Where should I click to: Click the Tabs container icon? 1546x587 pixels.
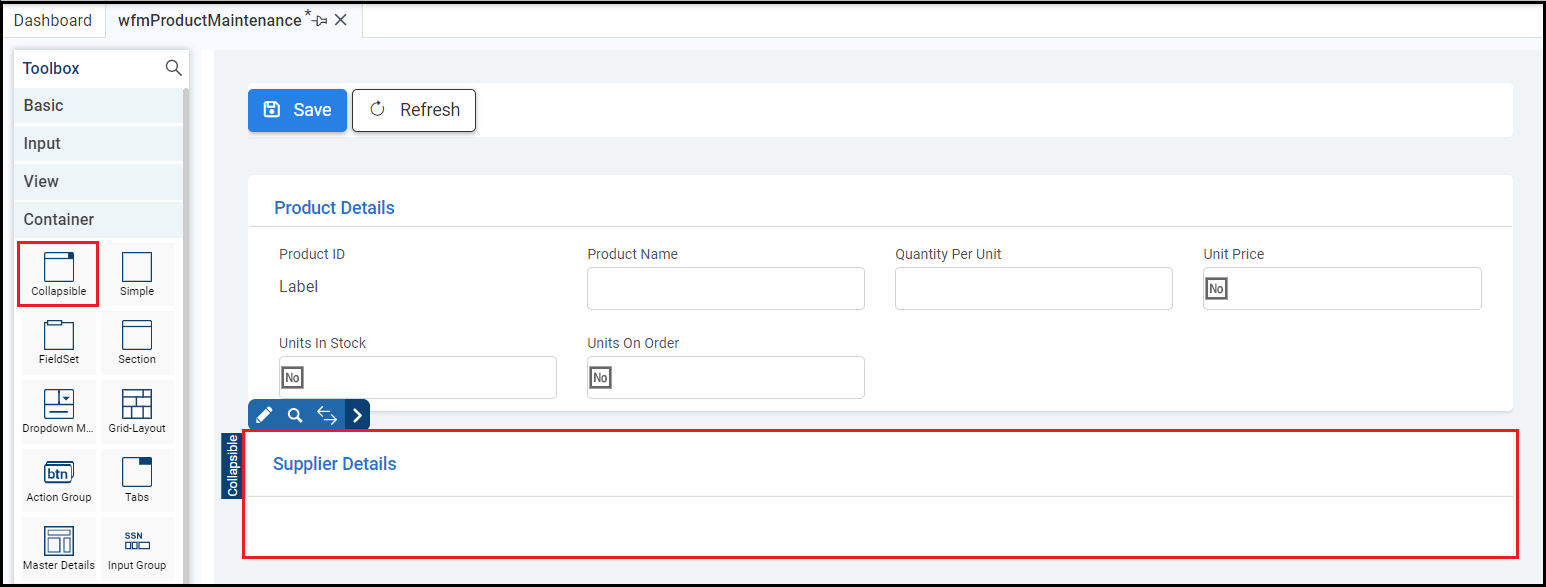tap(137, 480)
